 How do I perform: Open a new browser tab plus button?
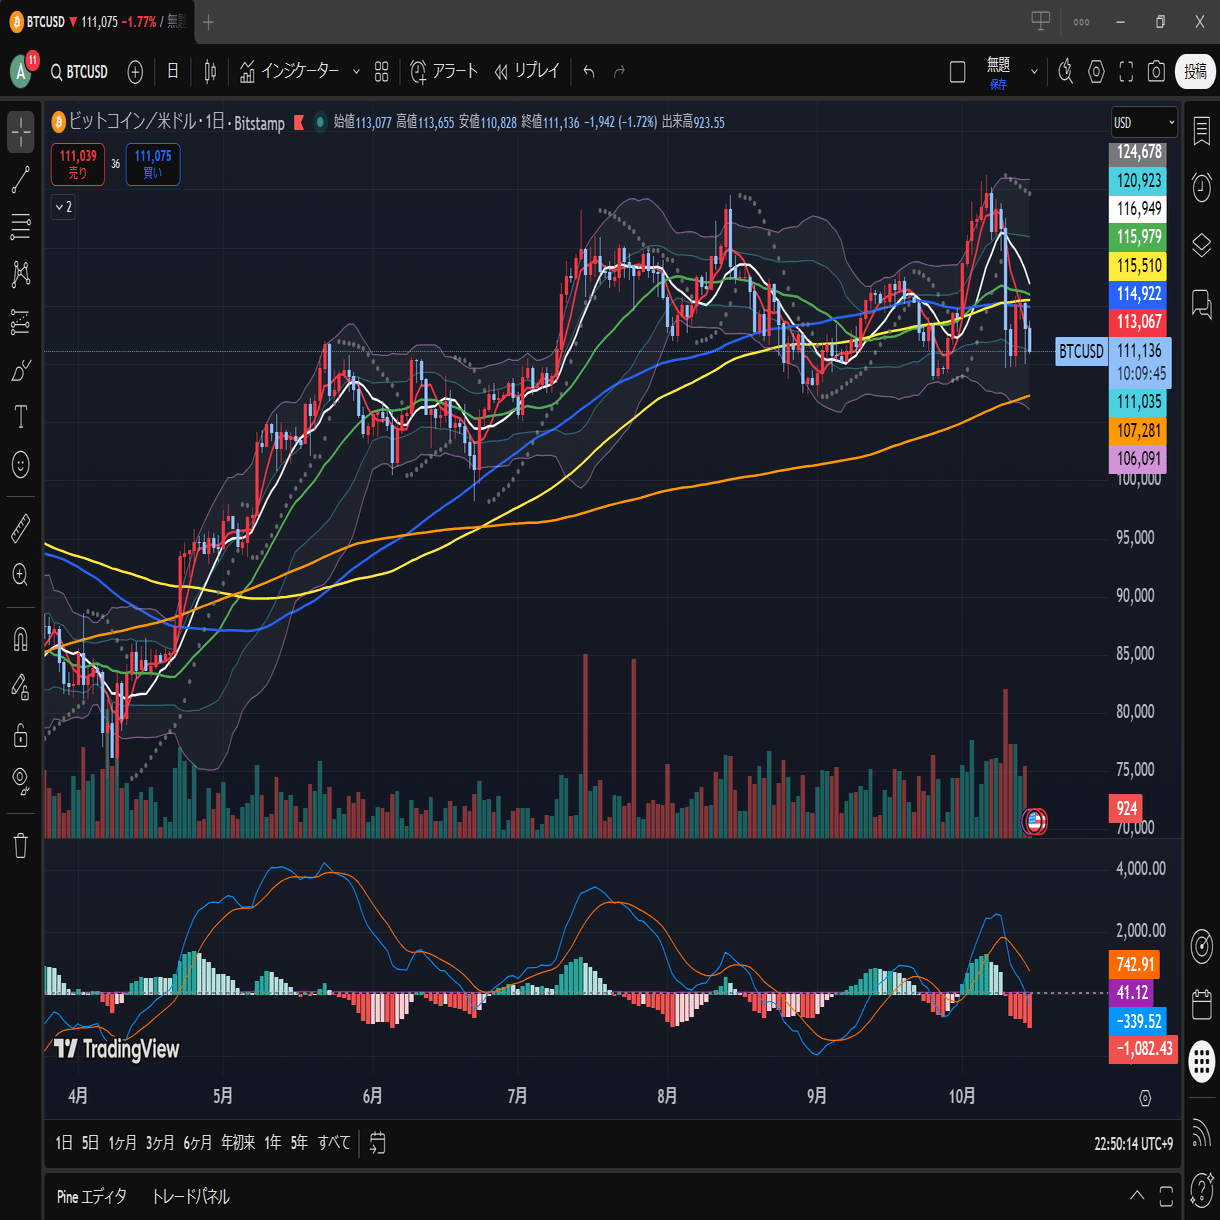tap(208, 22)
